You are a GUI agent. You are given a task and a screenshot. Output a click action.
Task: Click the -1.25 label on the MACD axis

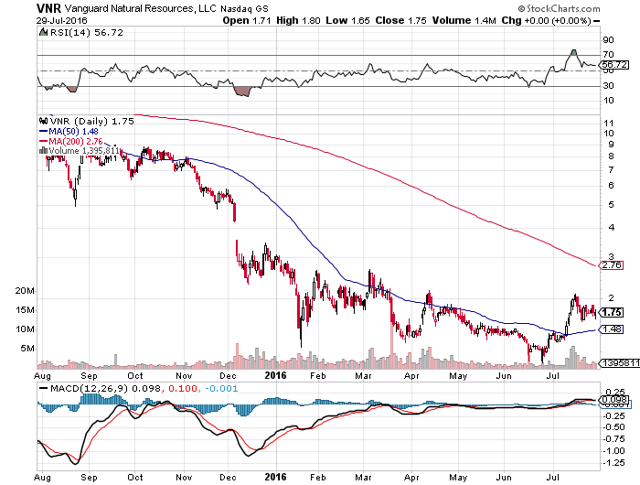613,463
